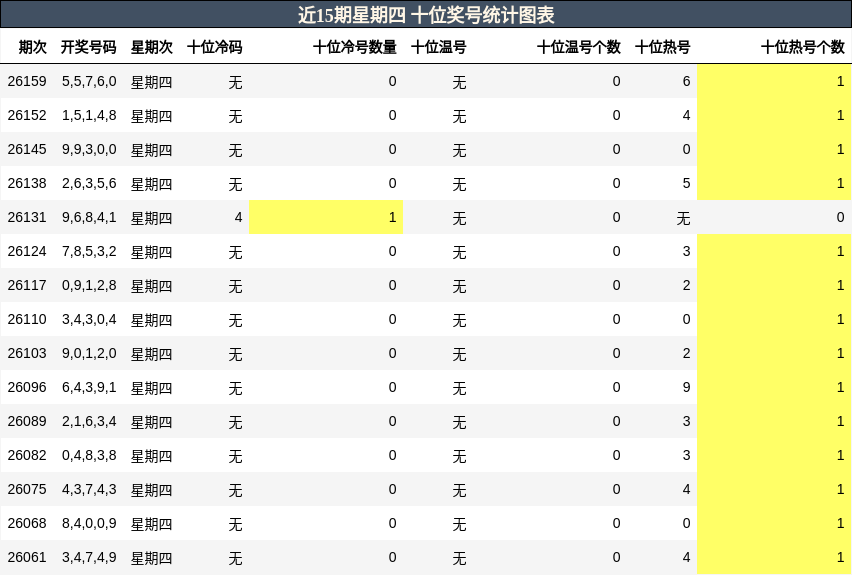Click period number 26103

27,353
